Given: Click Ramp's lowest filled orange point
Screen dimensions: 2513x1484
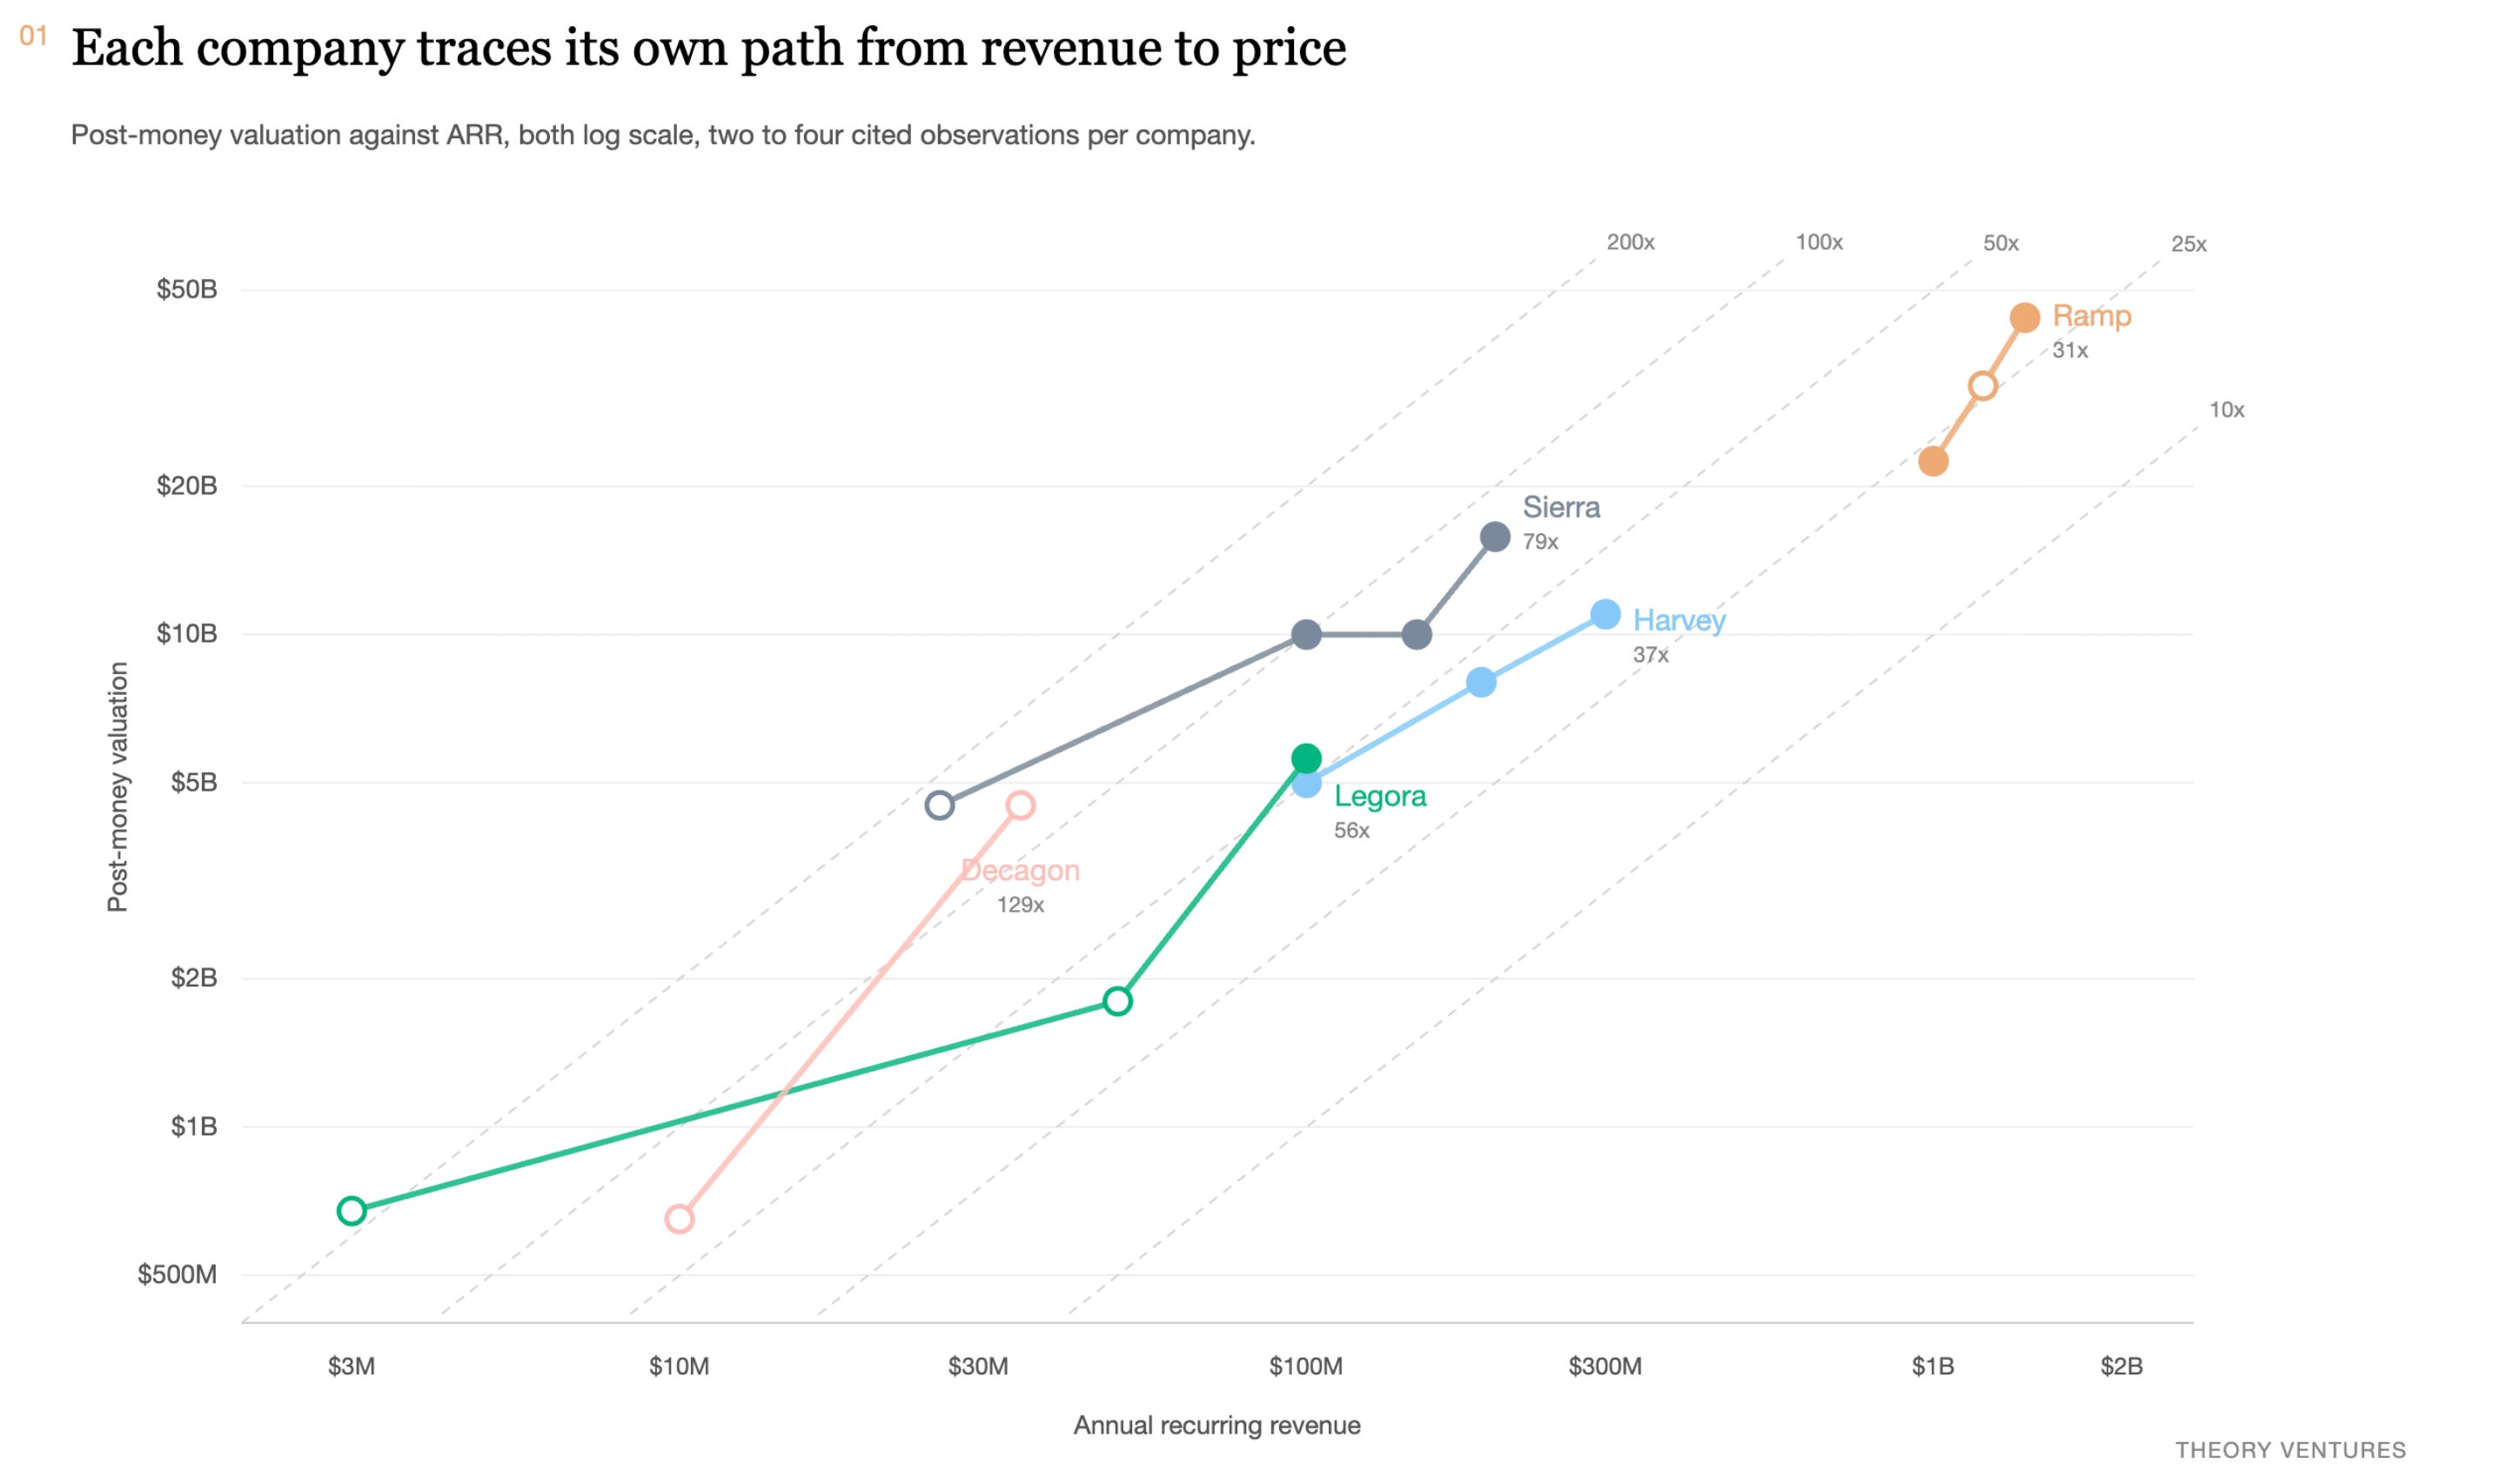Looking at the screenshot, I should 1933,461.
